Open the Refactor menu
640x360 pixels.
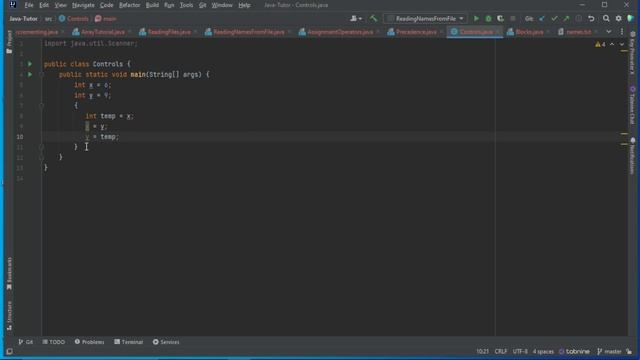coord(129,5)
